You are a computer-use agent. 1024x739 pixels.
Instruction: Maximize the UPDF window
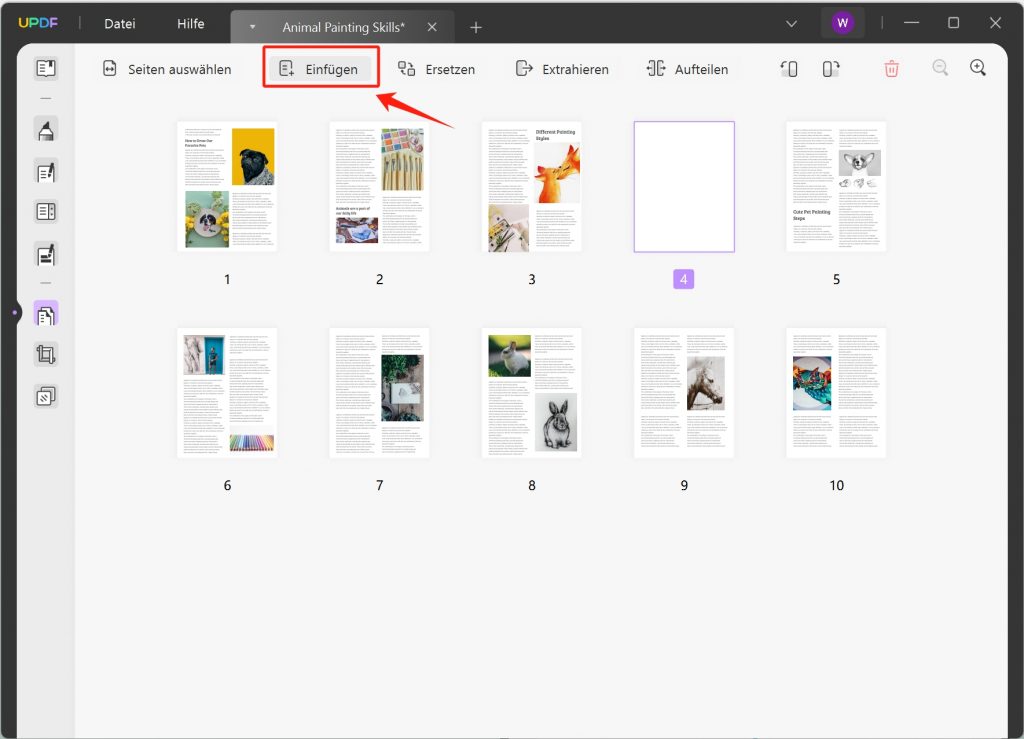point(953,23)
